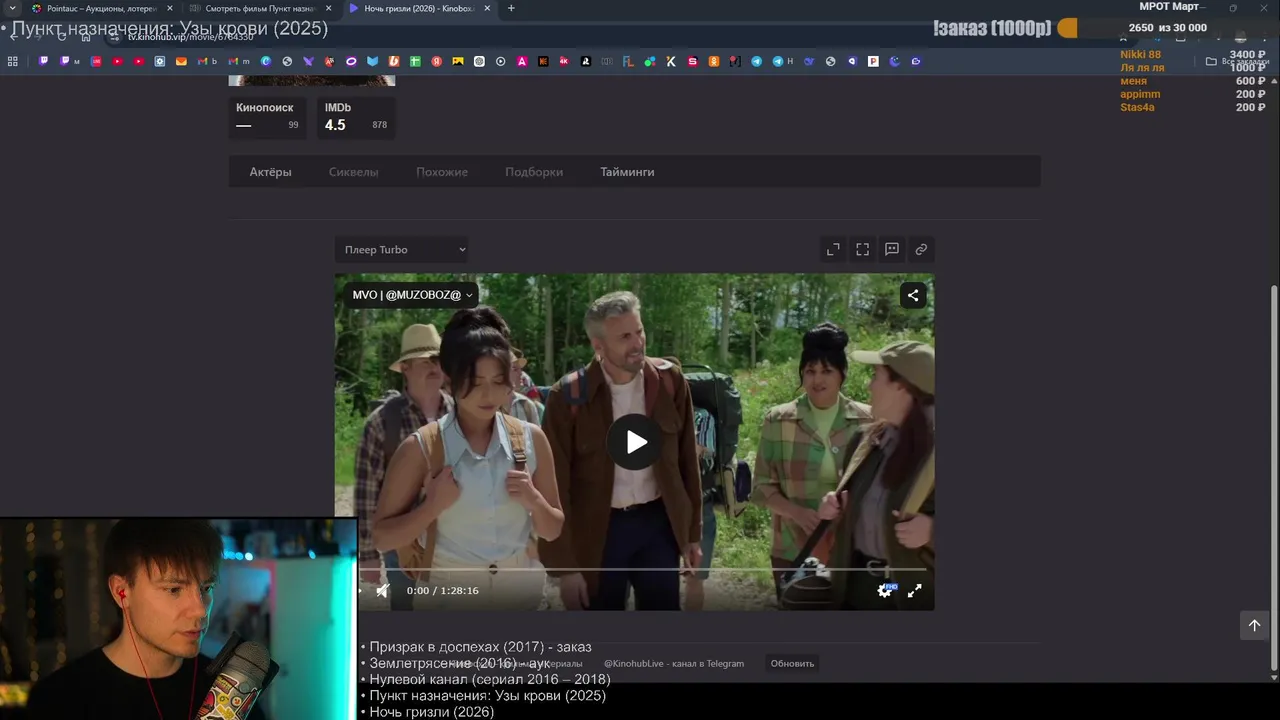Click the share icon on the video
Viewport: 1280px width, 720px height.
pyautogui.click(x=913, y=295)
